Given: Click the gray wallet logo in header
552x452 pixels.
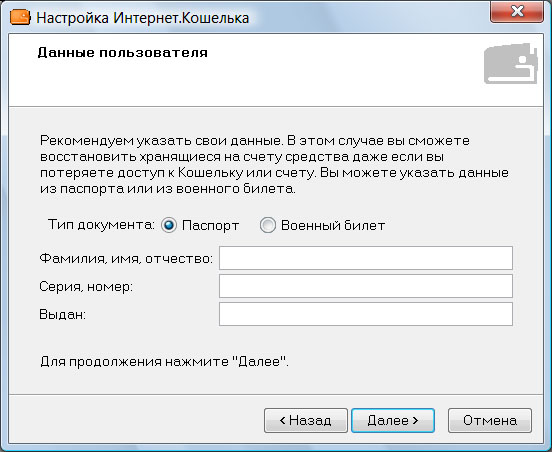Looking at the screenshot, I should 510,63.
